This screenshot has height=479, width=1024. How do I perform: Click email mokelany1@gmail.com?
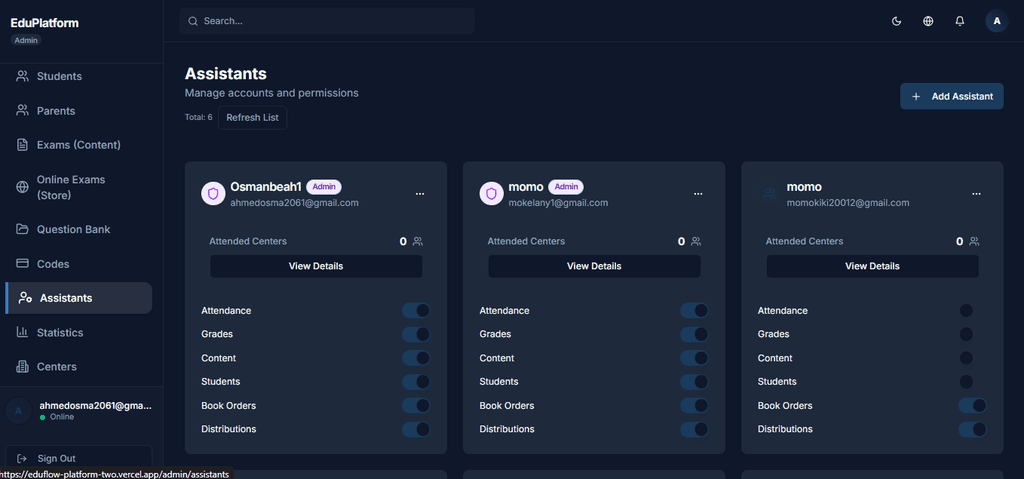(x=558, y=203)
